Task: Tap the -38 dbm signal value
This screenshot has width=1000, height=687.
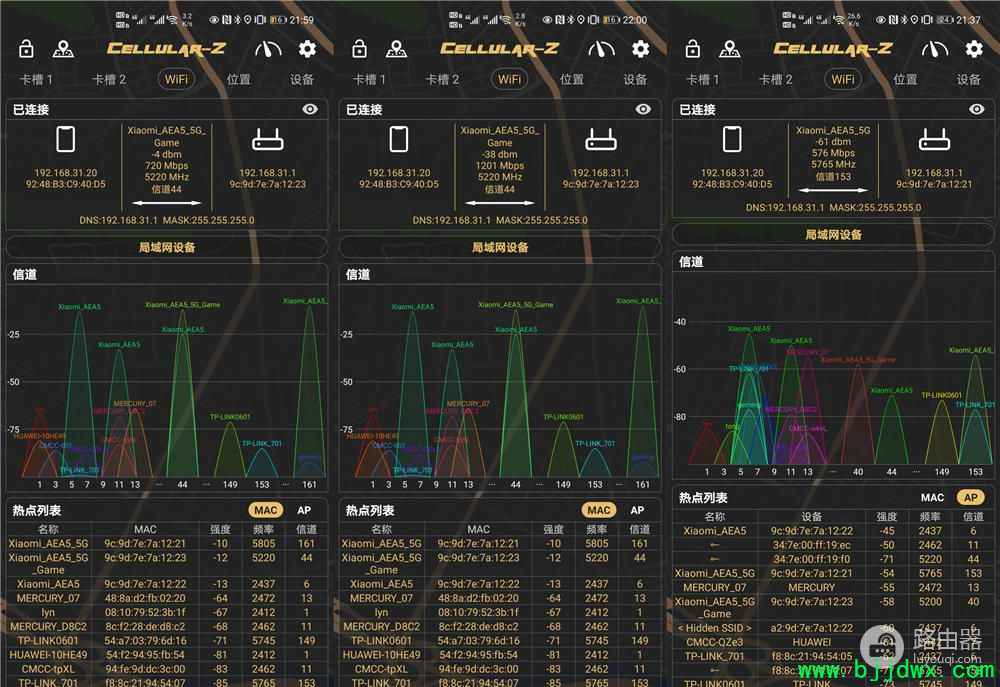Action: [500, 154]
